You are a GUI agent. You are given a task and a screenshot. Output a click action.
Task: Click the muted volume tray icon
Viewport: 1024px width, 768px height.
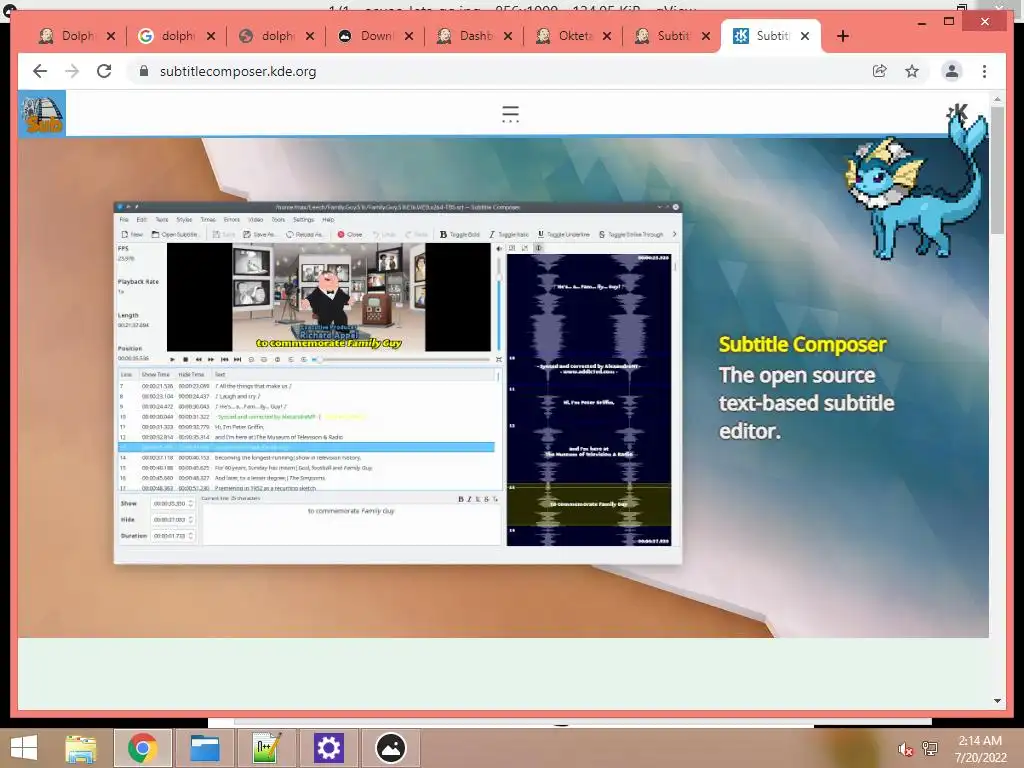coord(904,749)
